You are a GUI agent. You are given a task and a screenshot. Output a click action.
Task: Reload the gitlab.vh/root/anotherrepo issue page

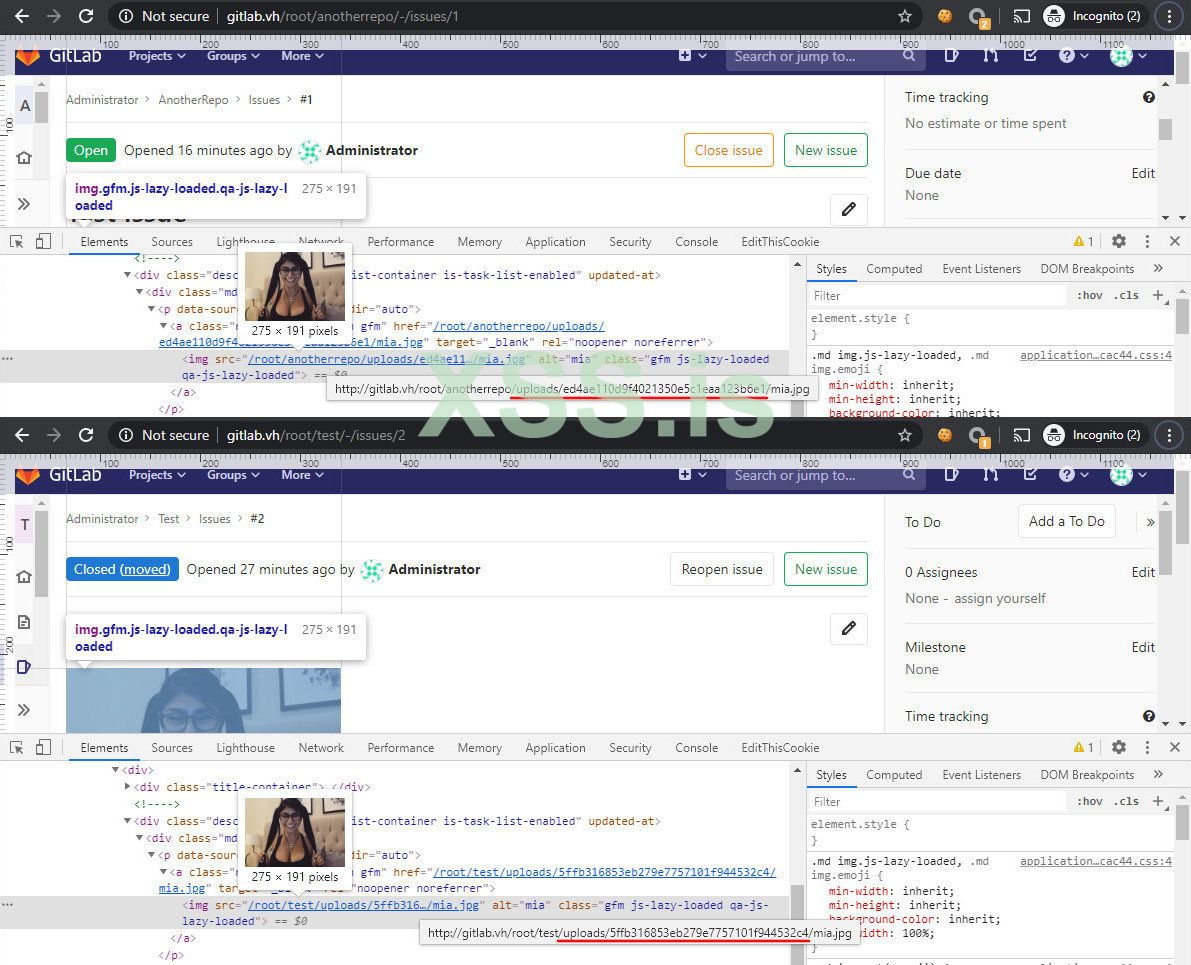(x=86, y=16)
